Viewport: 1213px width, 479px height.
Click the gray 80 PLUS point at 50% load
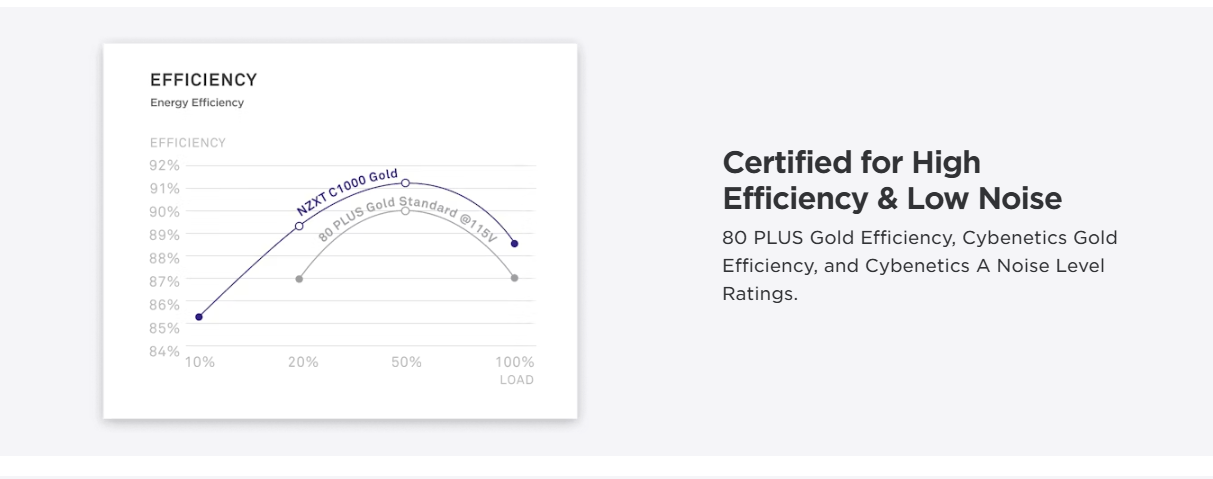tap(405, 210)
